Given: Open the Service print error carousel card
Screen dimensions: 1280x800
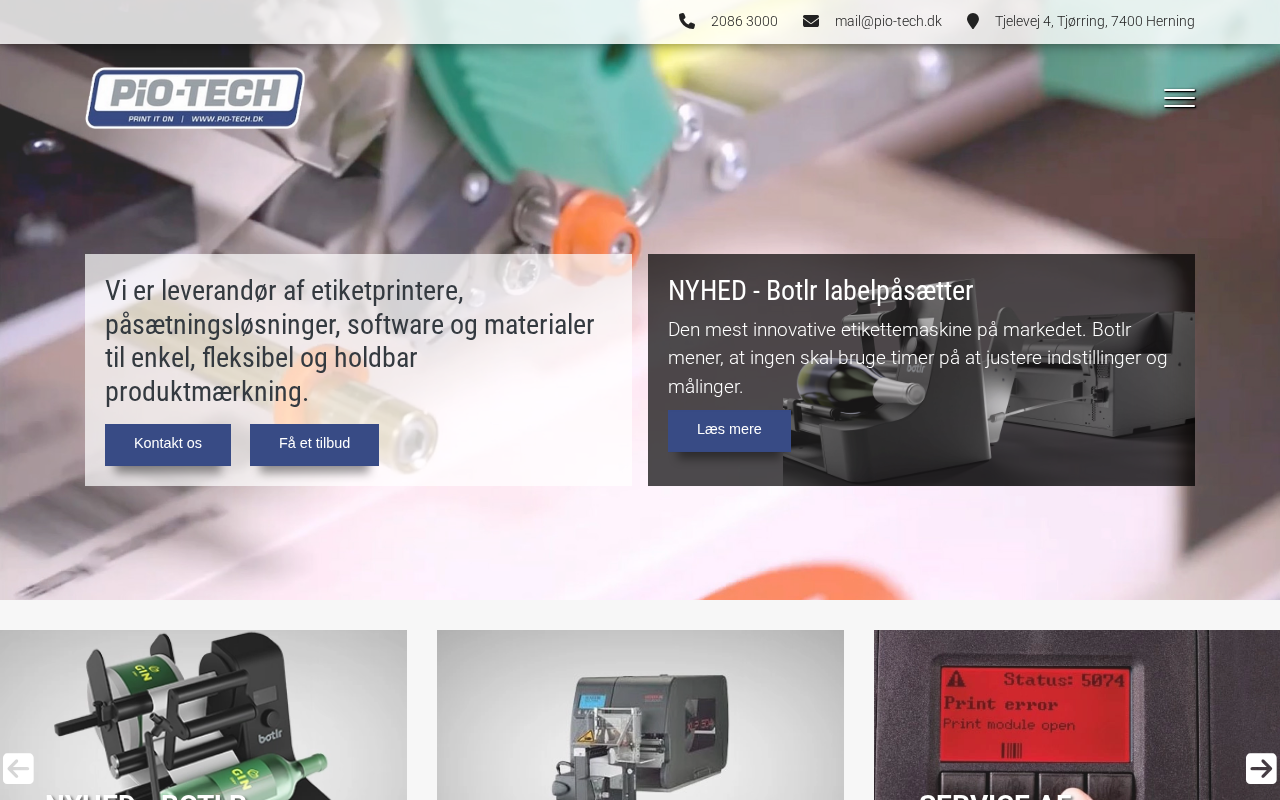Looking at the screenshot, I should point(1077,715).
